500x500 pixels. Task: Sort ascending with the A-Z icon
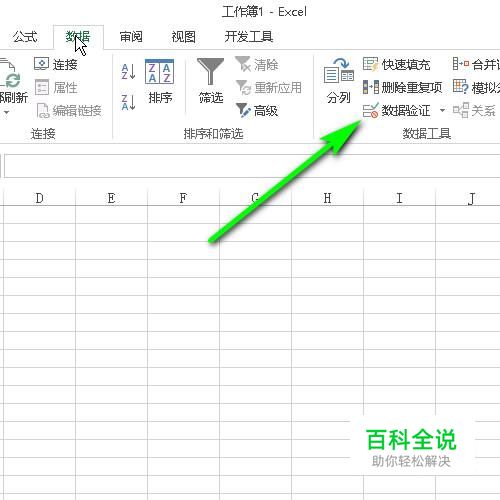point(128,72)
